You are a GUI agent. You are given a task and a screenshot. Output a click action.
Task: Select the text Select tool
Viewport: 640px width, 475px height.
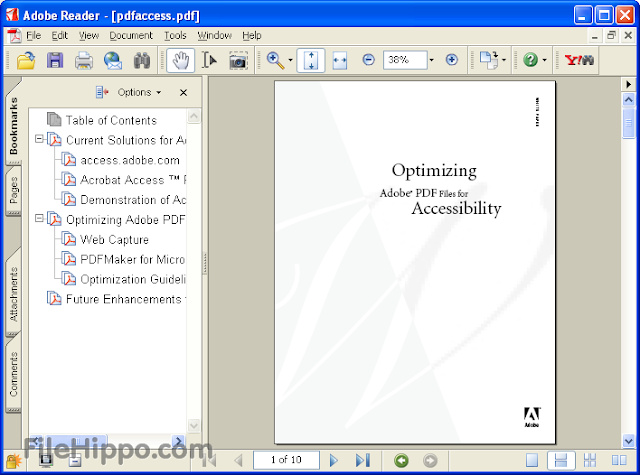[209, 60]
